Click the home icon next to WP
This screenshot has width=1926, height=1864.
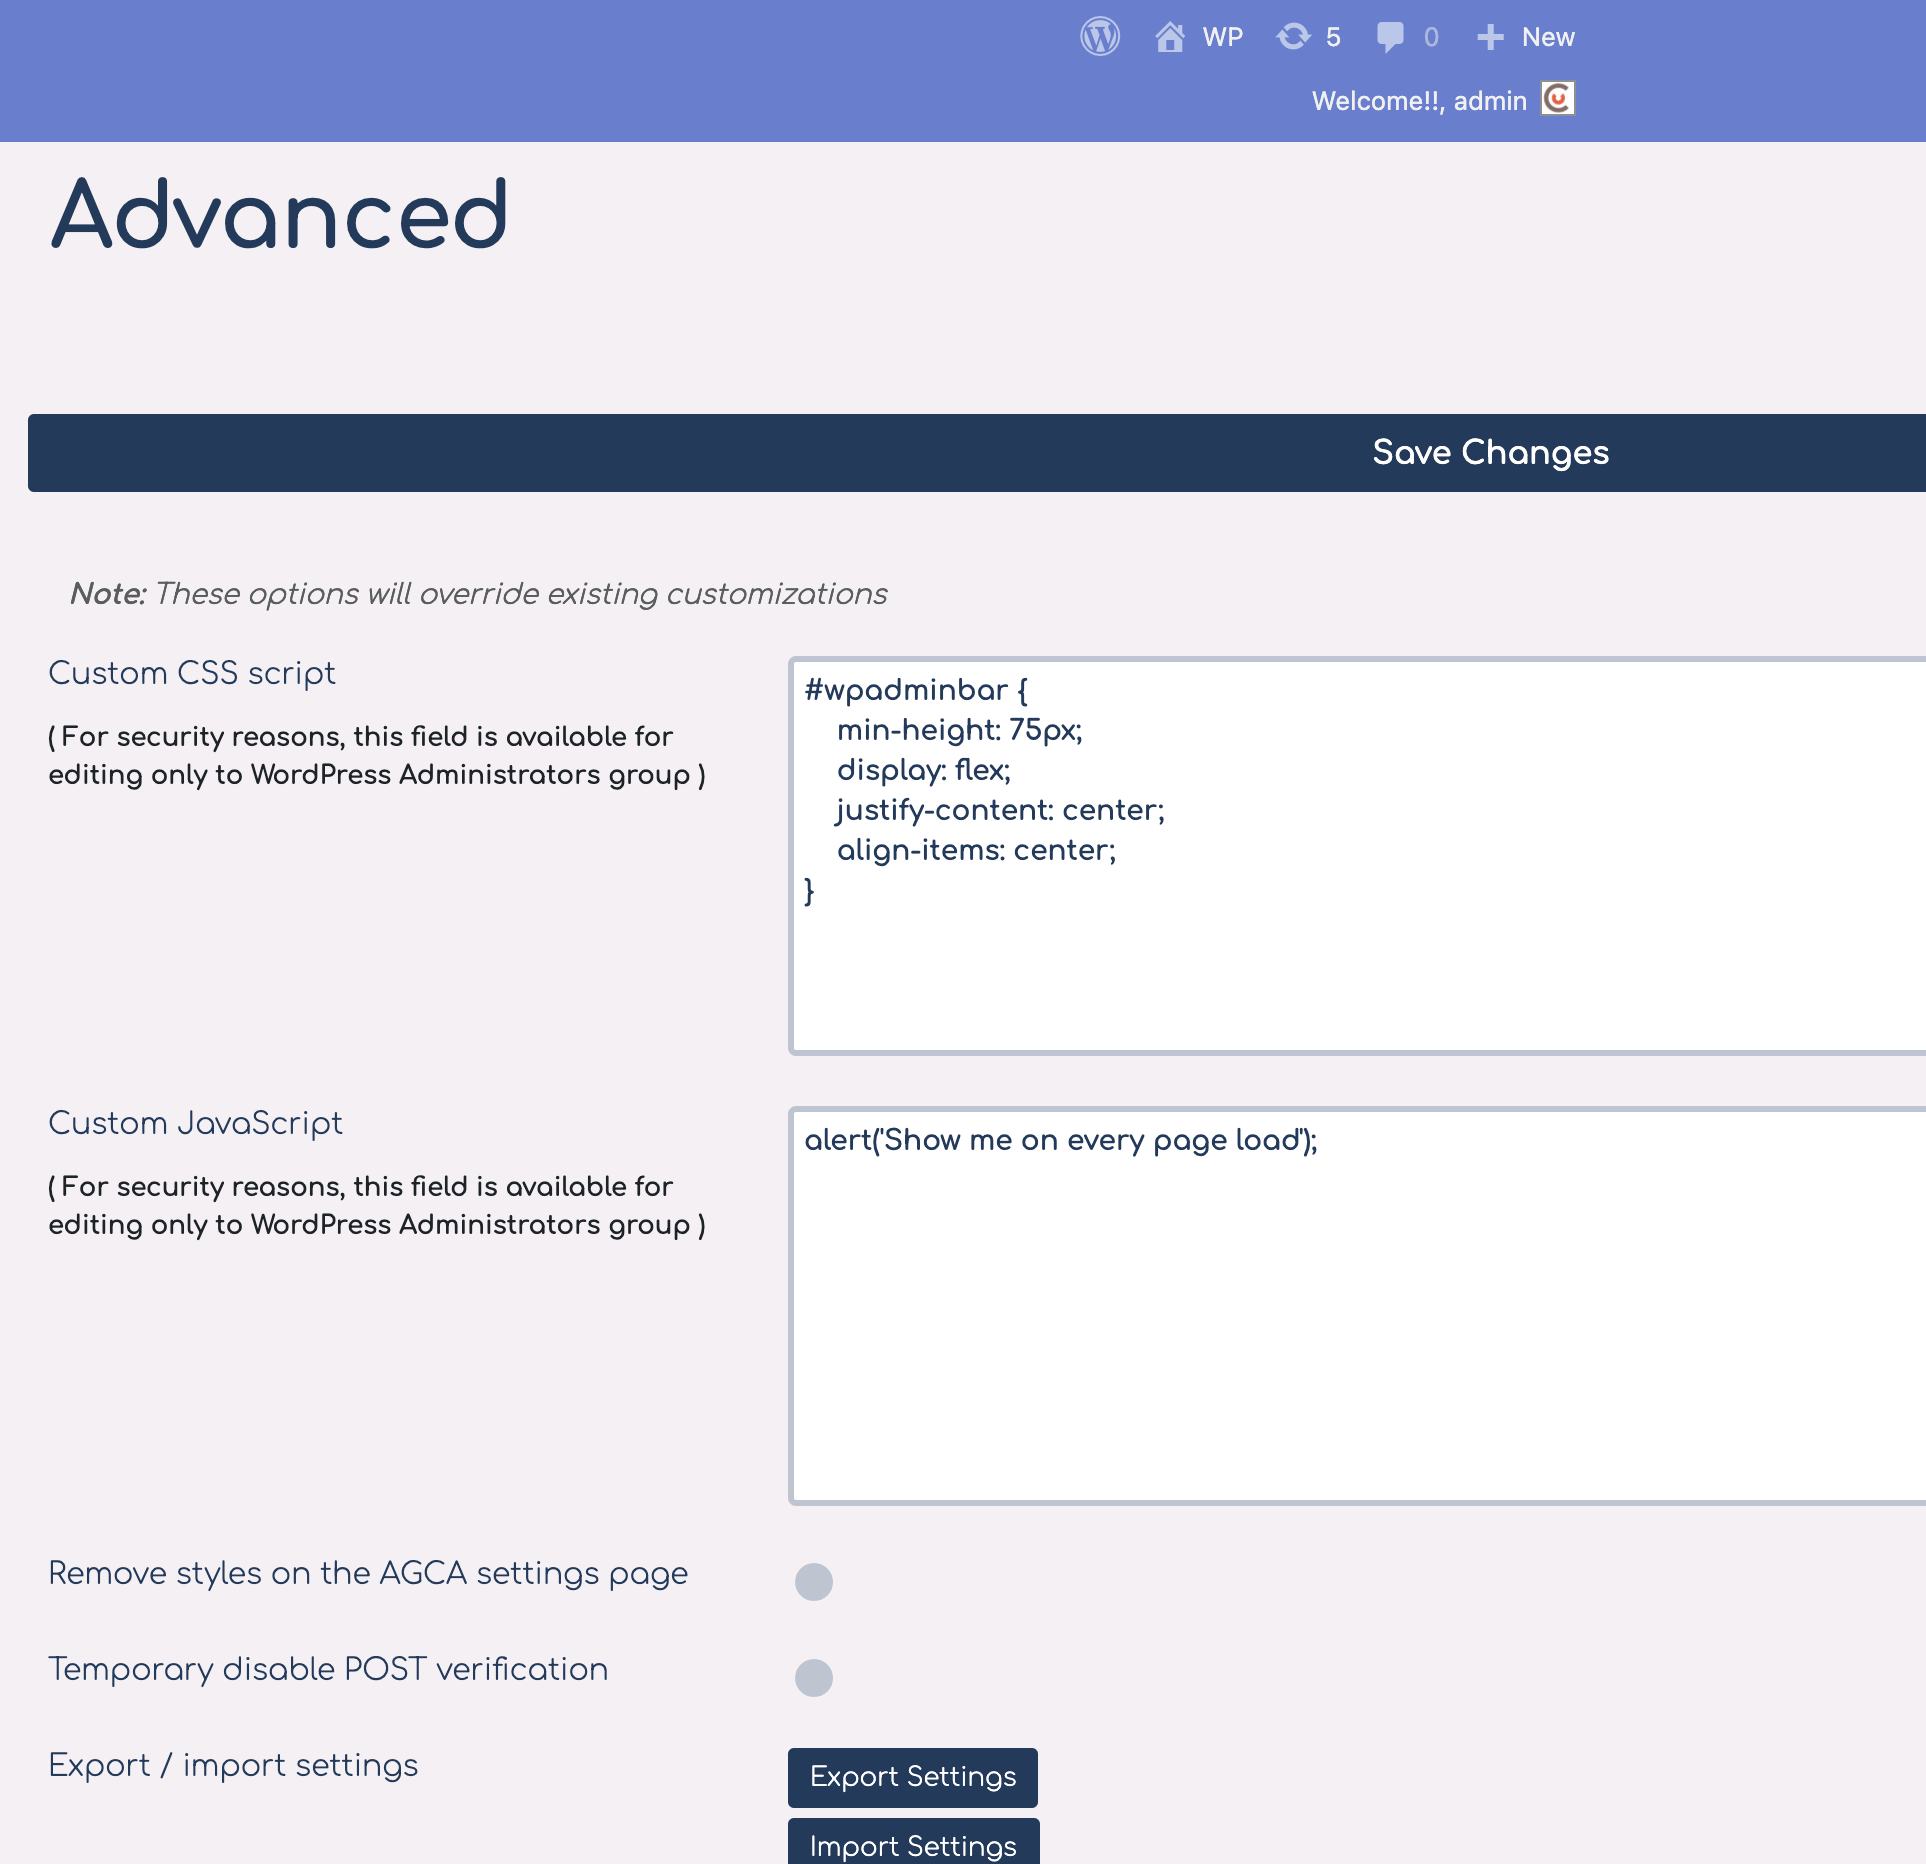pos(1170,37)
